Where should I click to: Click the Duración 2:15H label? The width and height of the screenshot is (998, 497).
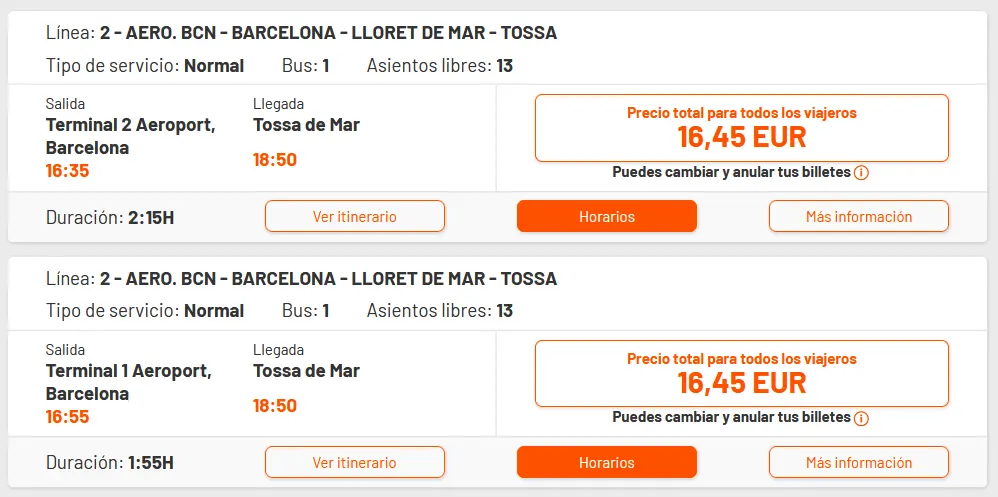point(110,217)
